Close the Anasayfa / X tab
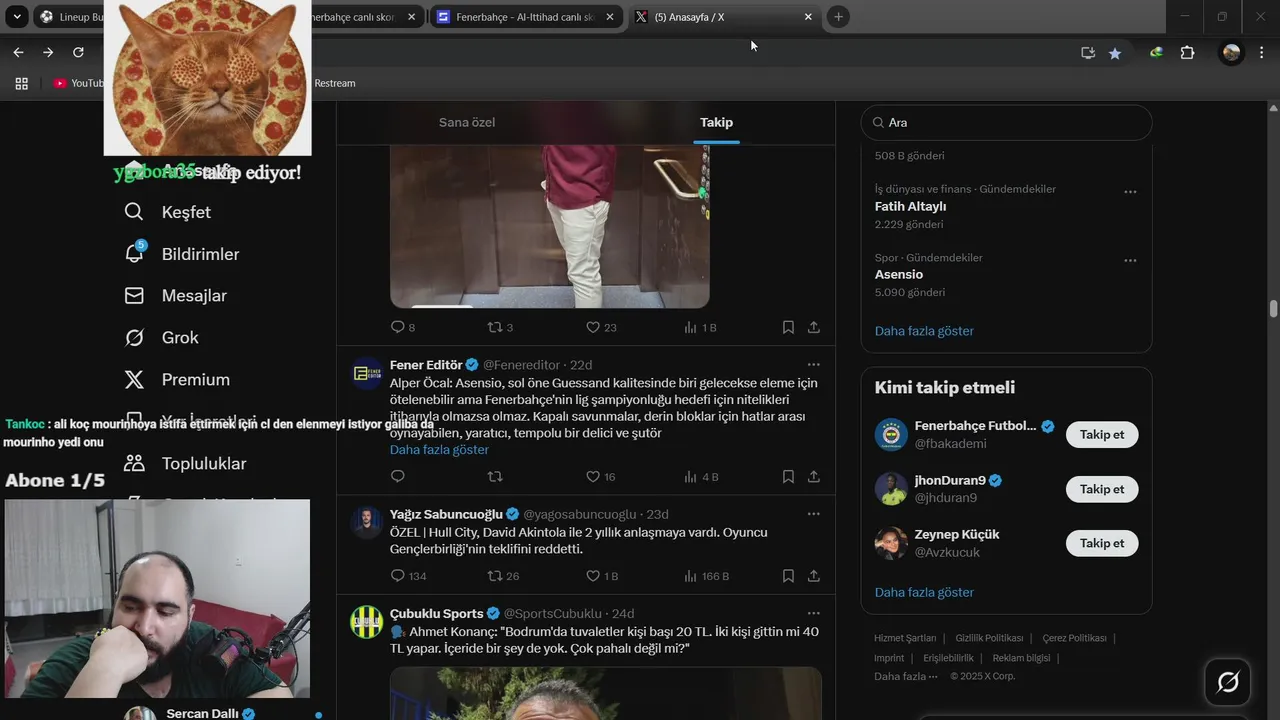The image size is (1280, 720). [808, 17]
